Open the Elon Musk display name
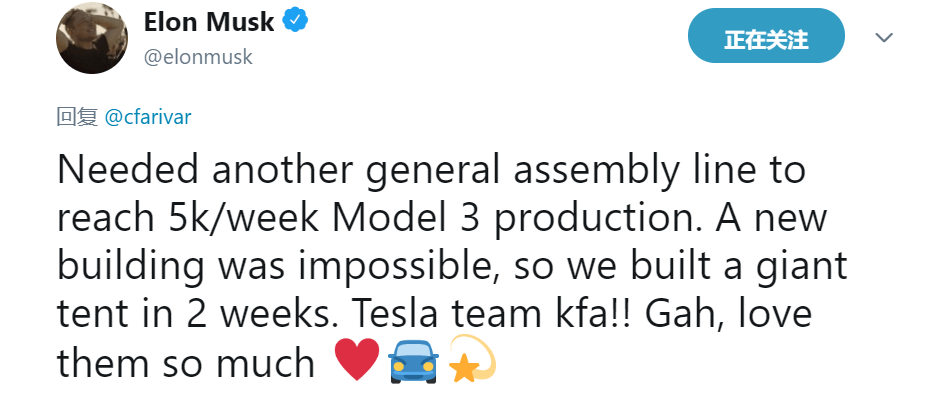Image resolution: width=950 pixels, height=397 pixels. coord(209,22)
